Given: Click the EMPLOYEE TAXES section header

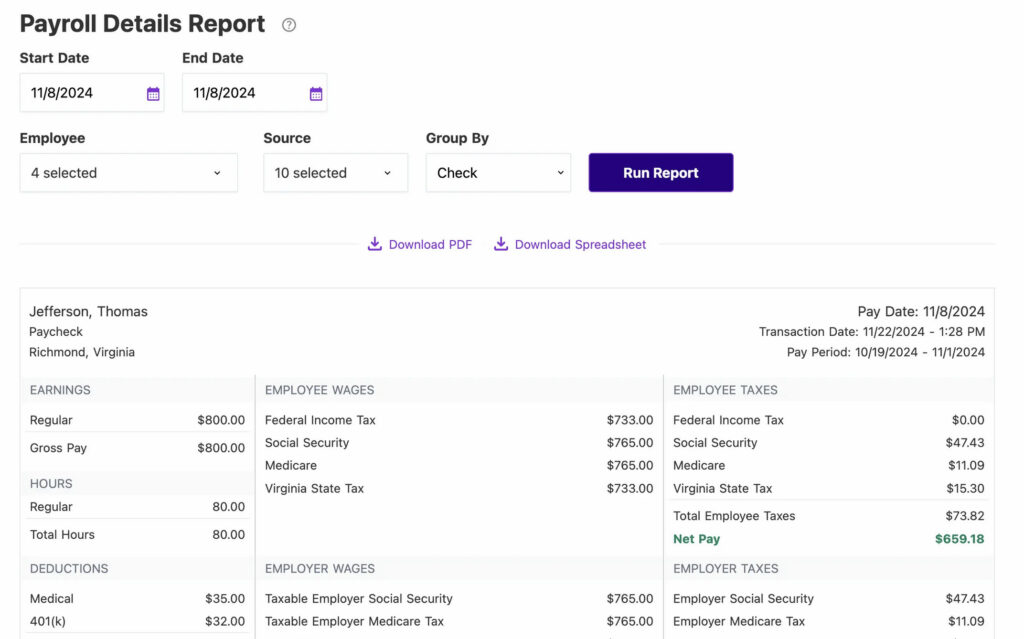Looking at the screenshot, I should point(725,390).
